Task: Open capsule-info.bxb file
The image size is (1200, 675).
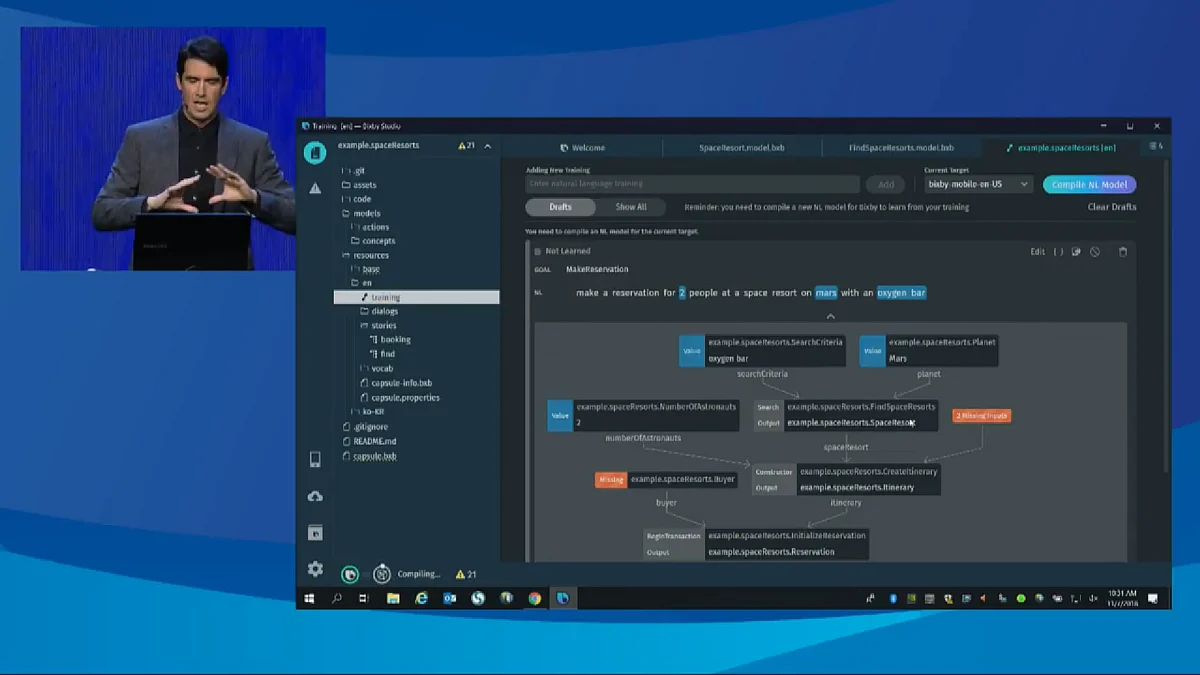Action: [396, 383]
